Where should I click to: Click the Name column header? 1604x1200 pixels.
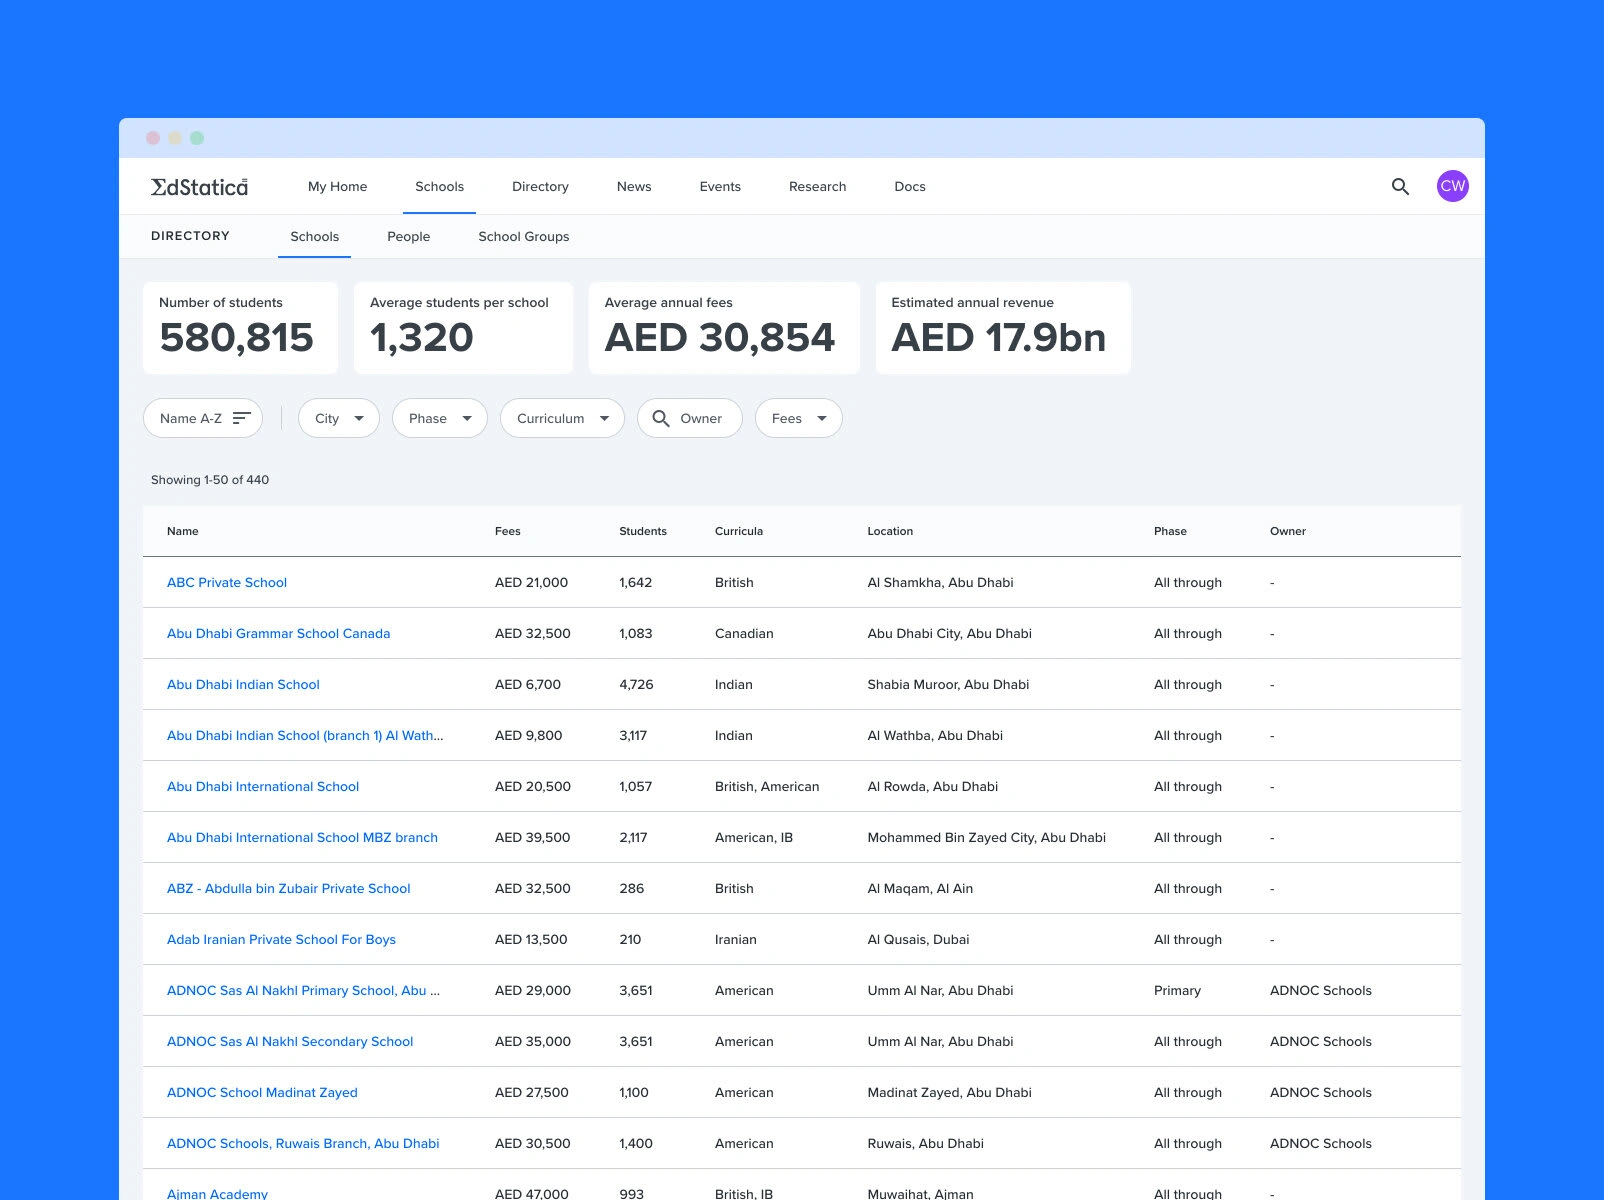point(183,531)
